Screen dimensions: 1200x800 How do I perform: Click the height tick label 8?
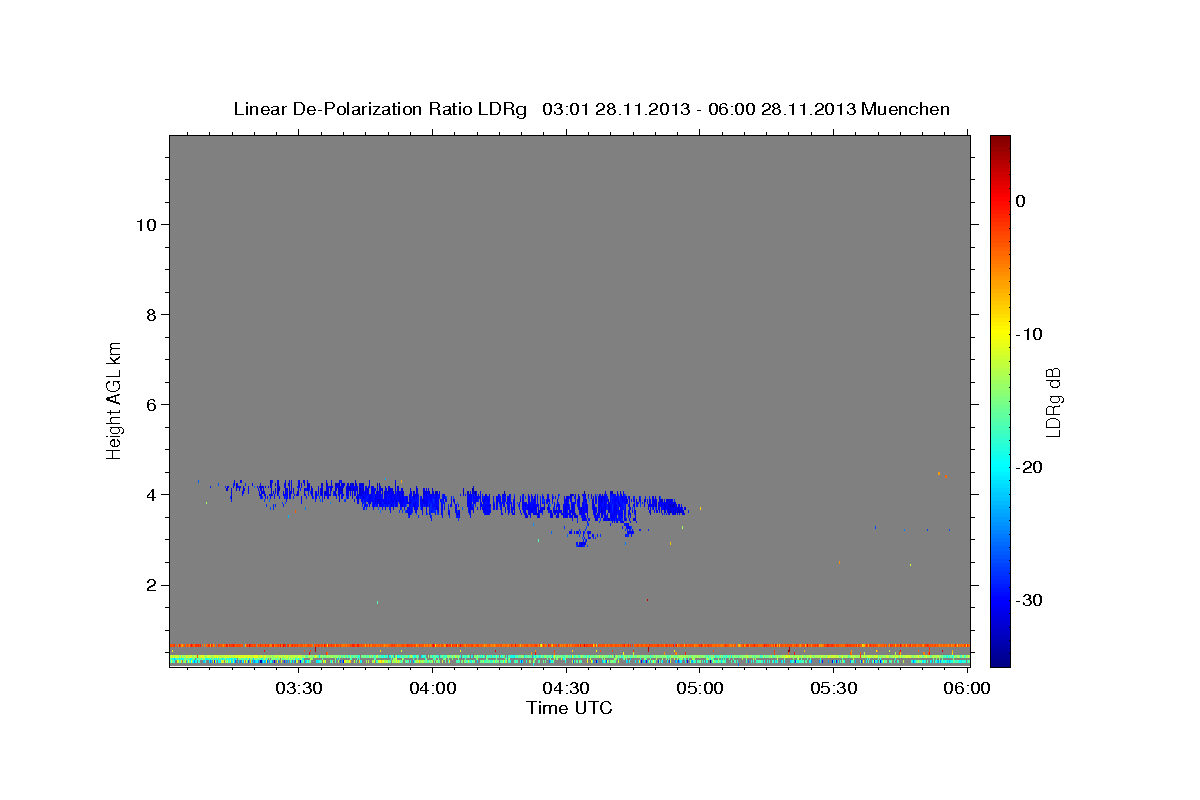[151, 315]
